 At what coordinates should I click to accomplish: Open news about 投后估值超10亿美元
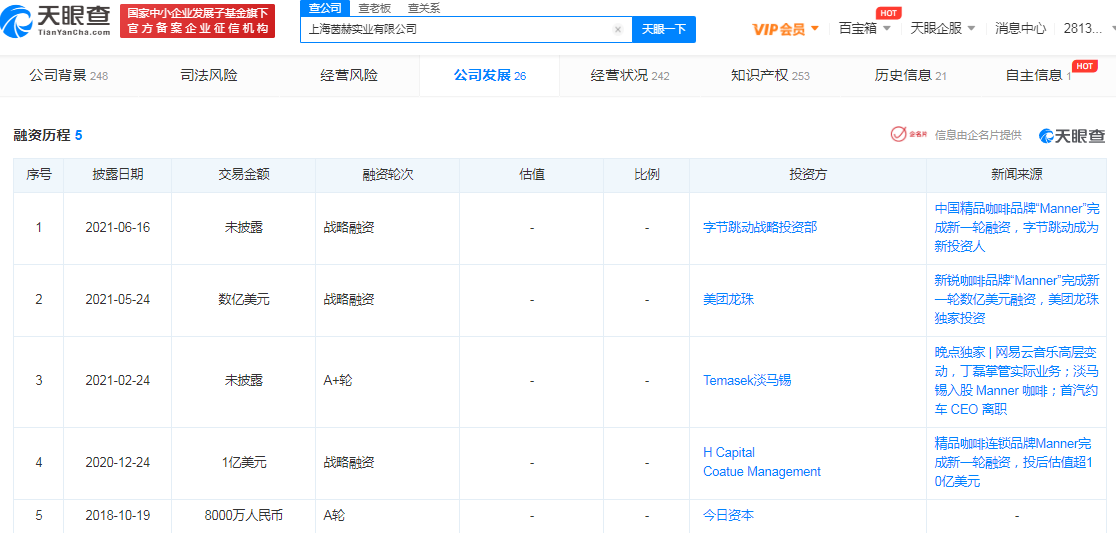point(1016,462)
